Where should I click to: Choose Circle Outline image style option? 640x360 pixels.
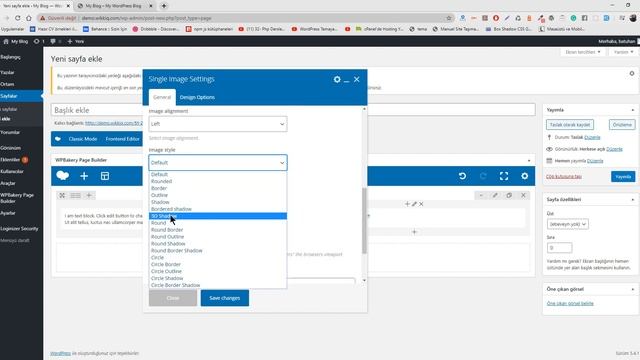tap(218, 271)
